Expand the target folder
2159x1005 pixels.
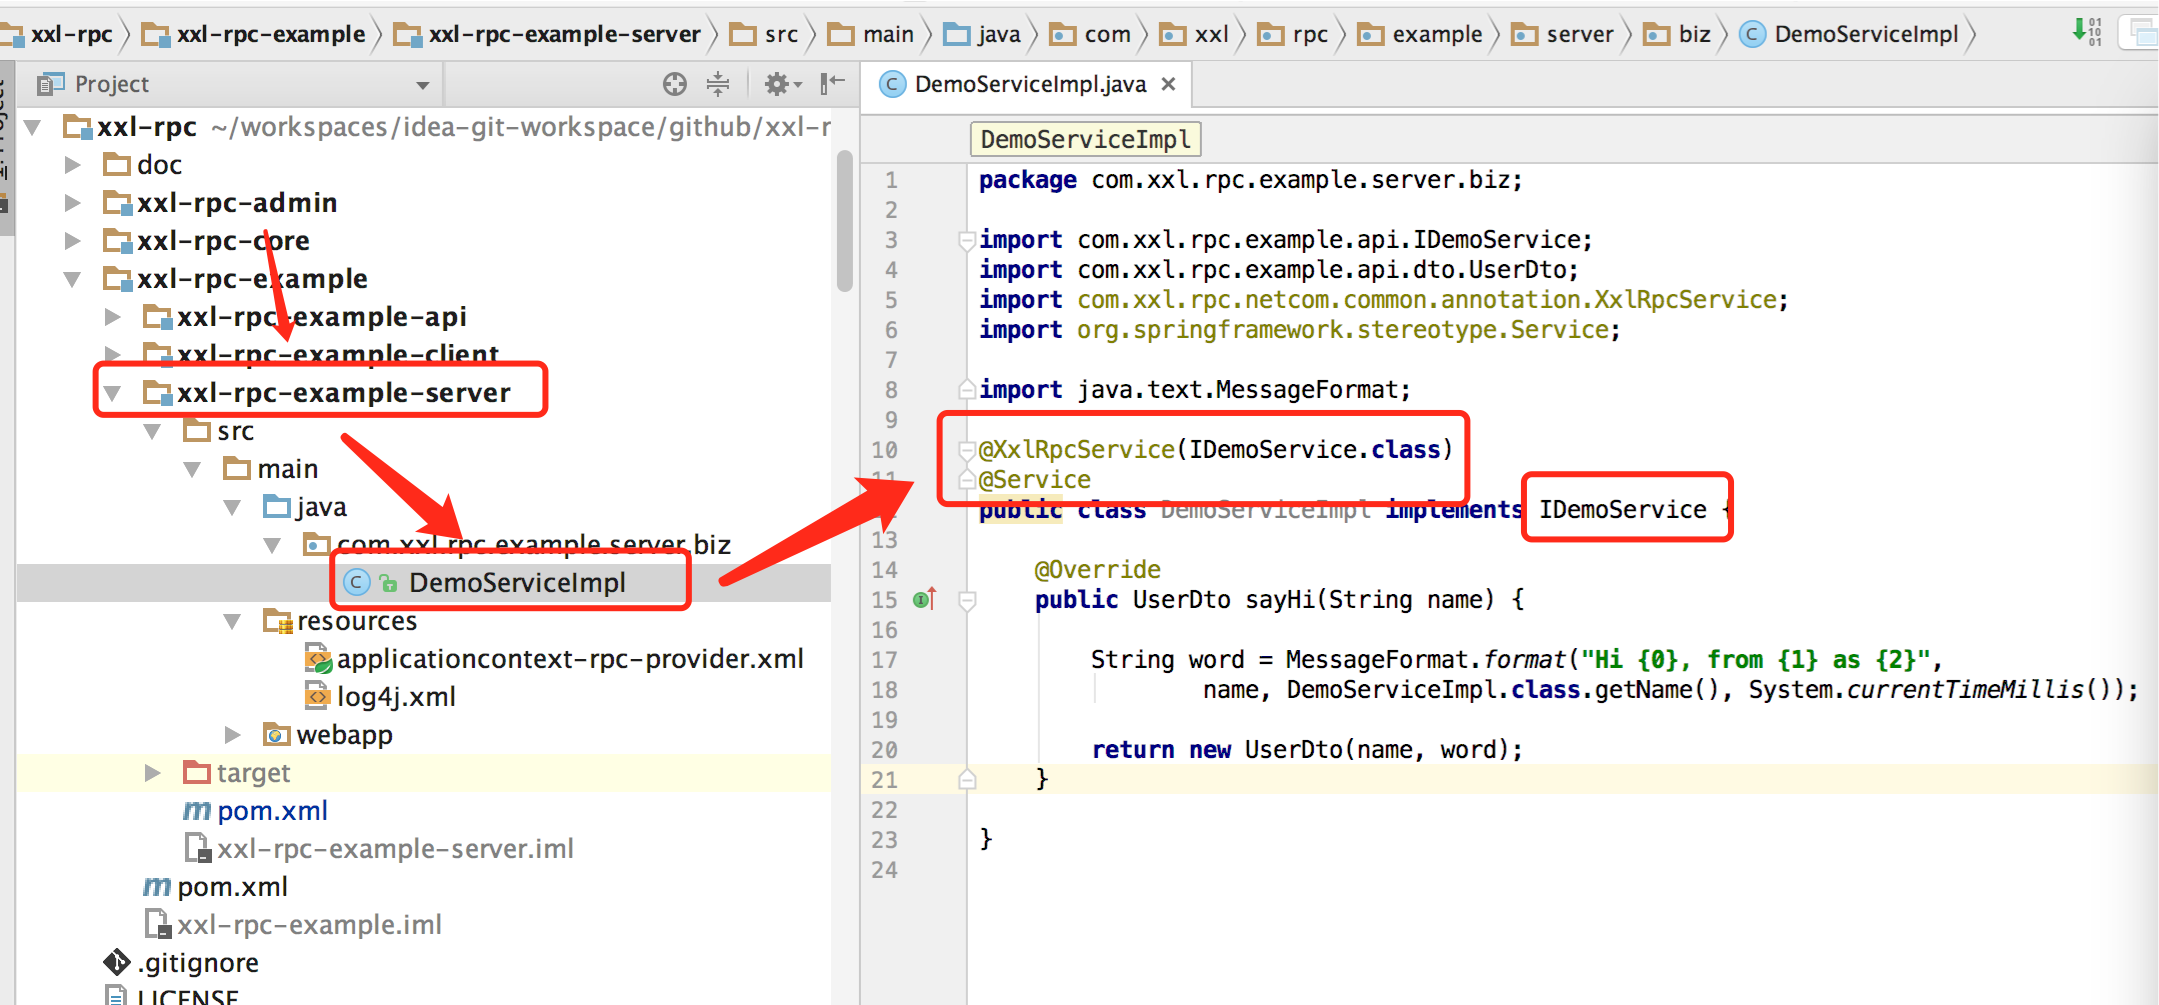(153, 773)
